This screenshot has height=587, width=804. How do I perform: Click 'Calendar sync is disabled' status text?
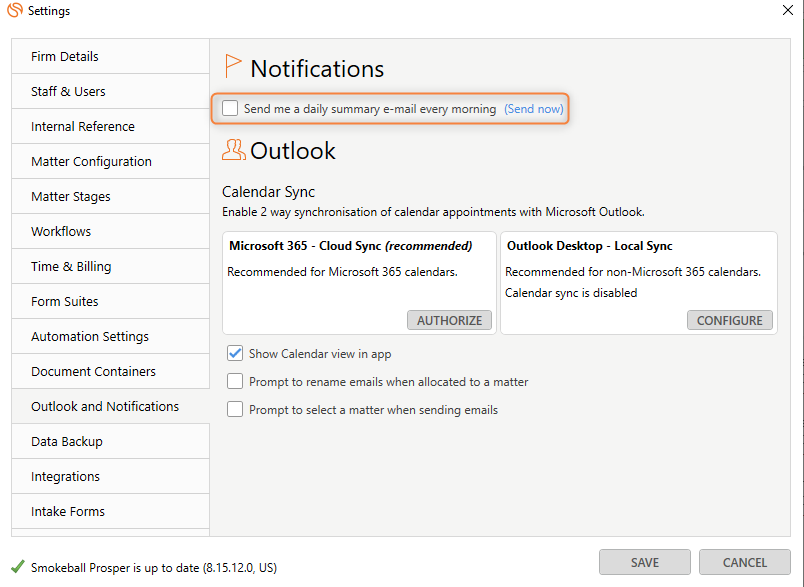[571, 293]
